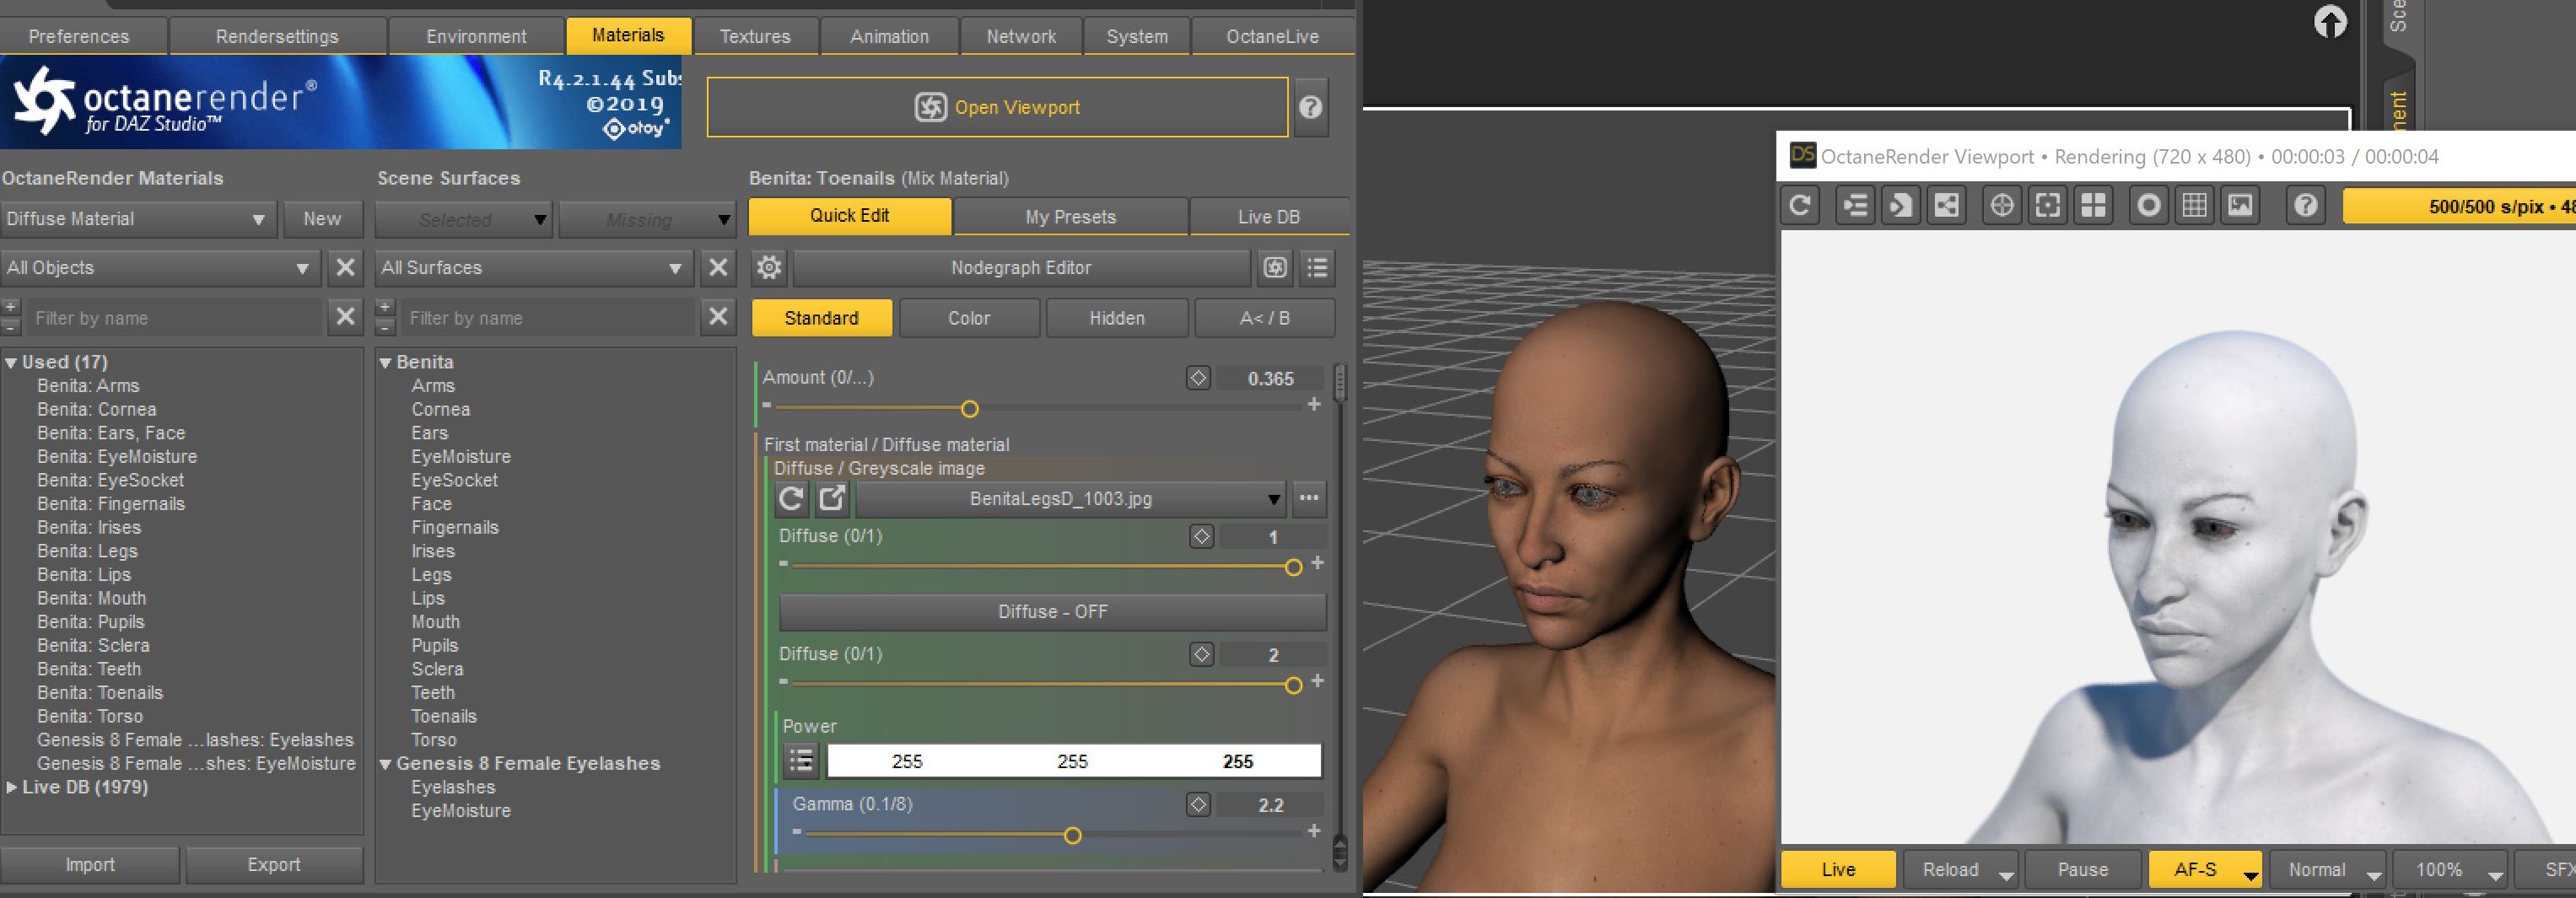The height and width of the screenshot is (898, 2576).
Task: Click the focus region icon in viewport toolbar
Action: tap(2048, 206)
